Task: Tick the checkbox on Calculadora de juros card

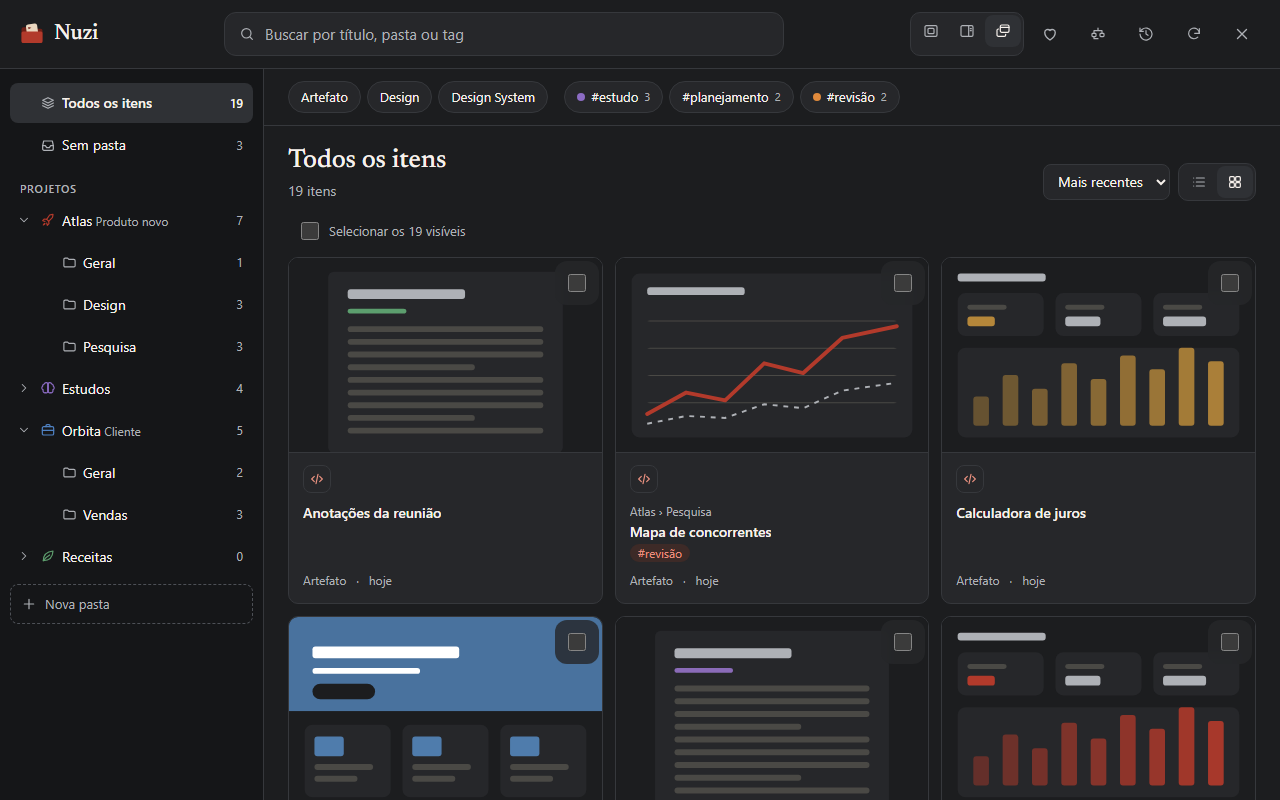Action: click(1230, 283)
